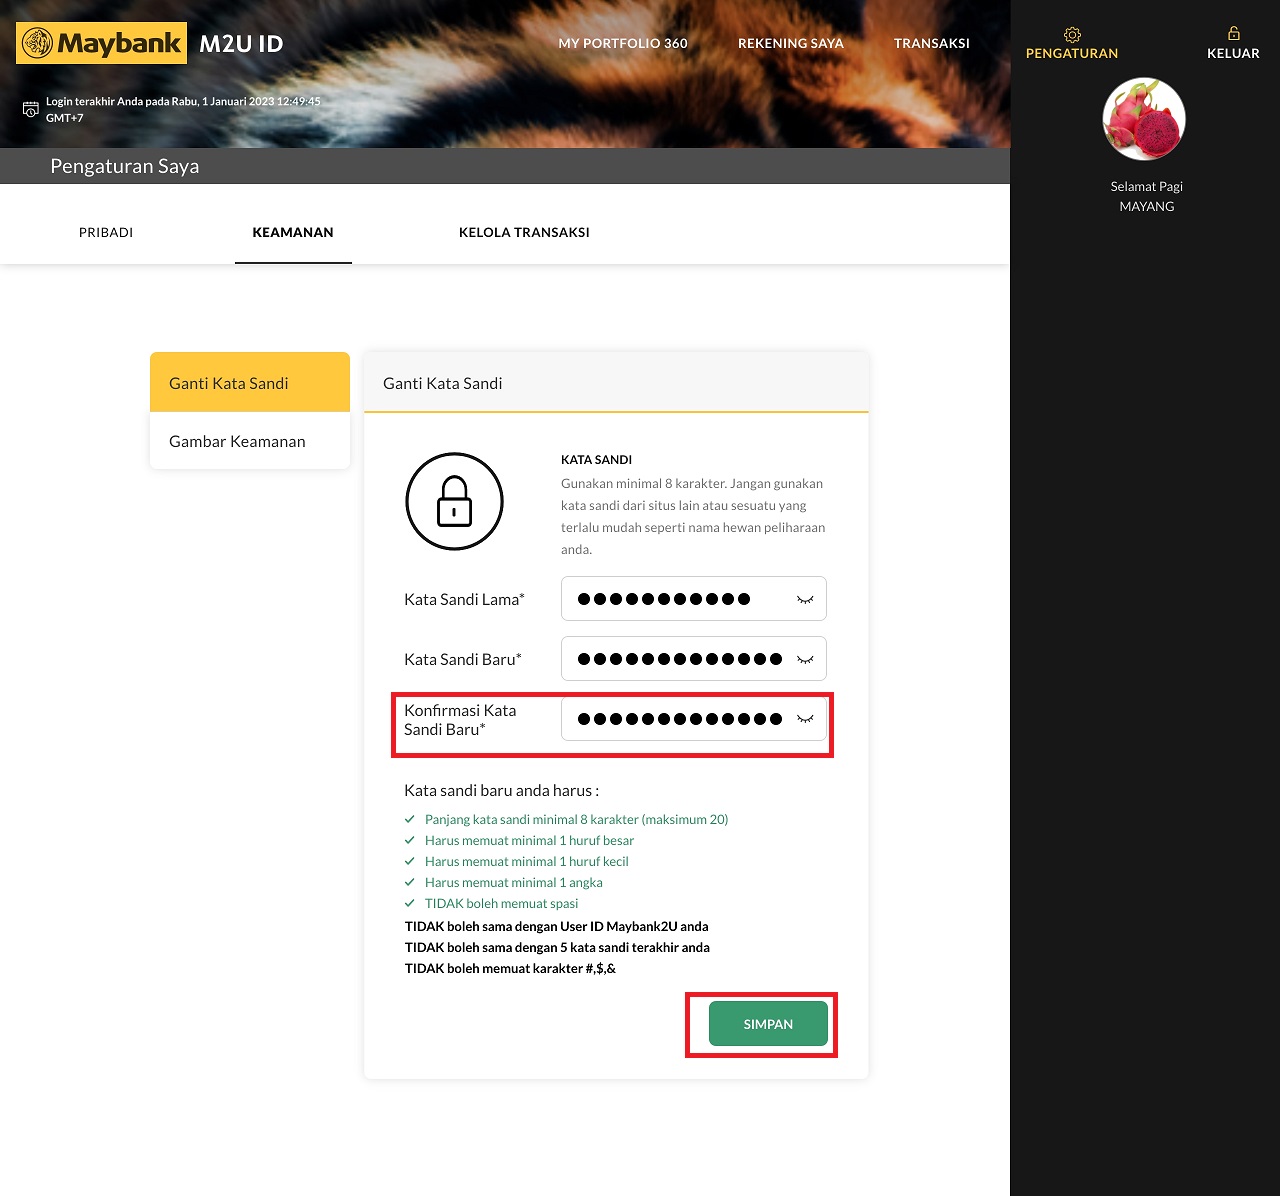Viewport: 1280px width, 1196px height.
Task: Click 'TIDAK boleh sama dengan User ID' rule
Action: click(x=556, y=926)
